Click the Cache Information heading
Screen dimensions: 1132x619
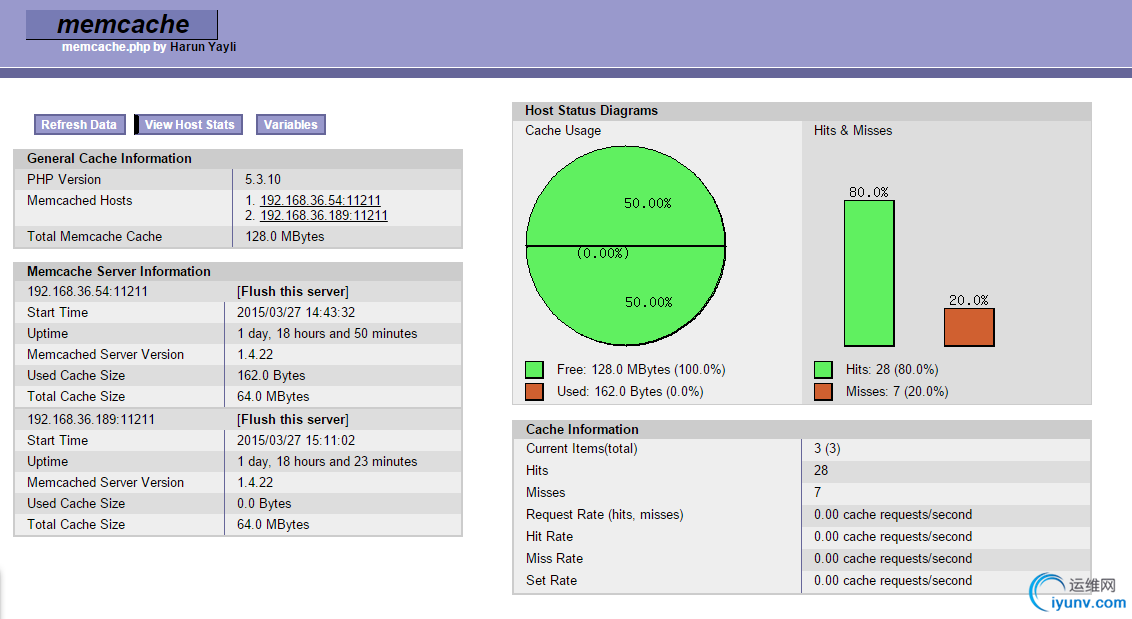tap(582, 429)
